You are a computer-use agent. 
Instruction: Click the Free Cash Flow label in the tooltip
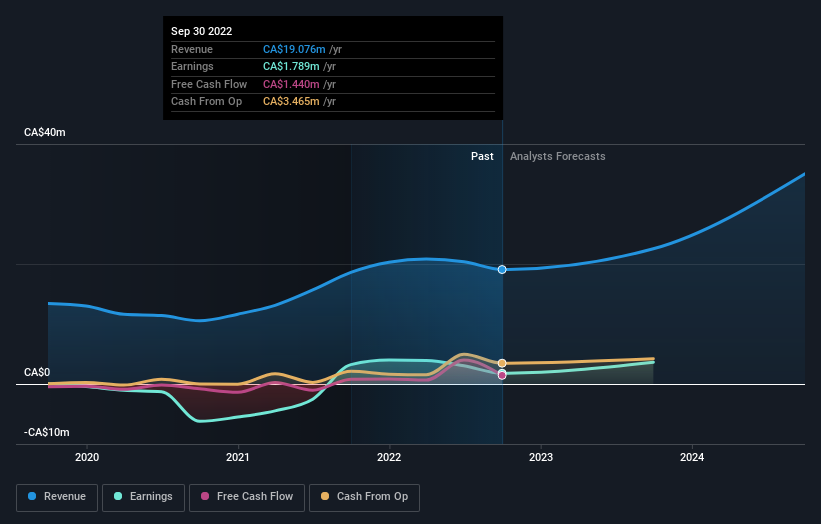tap(209, 84)
